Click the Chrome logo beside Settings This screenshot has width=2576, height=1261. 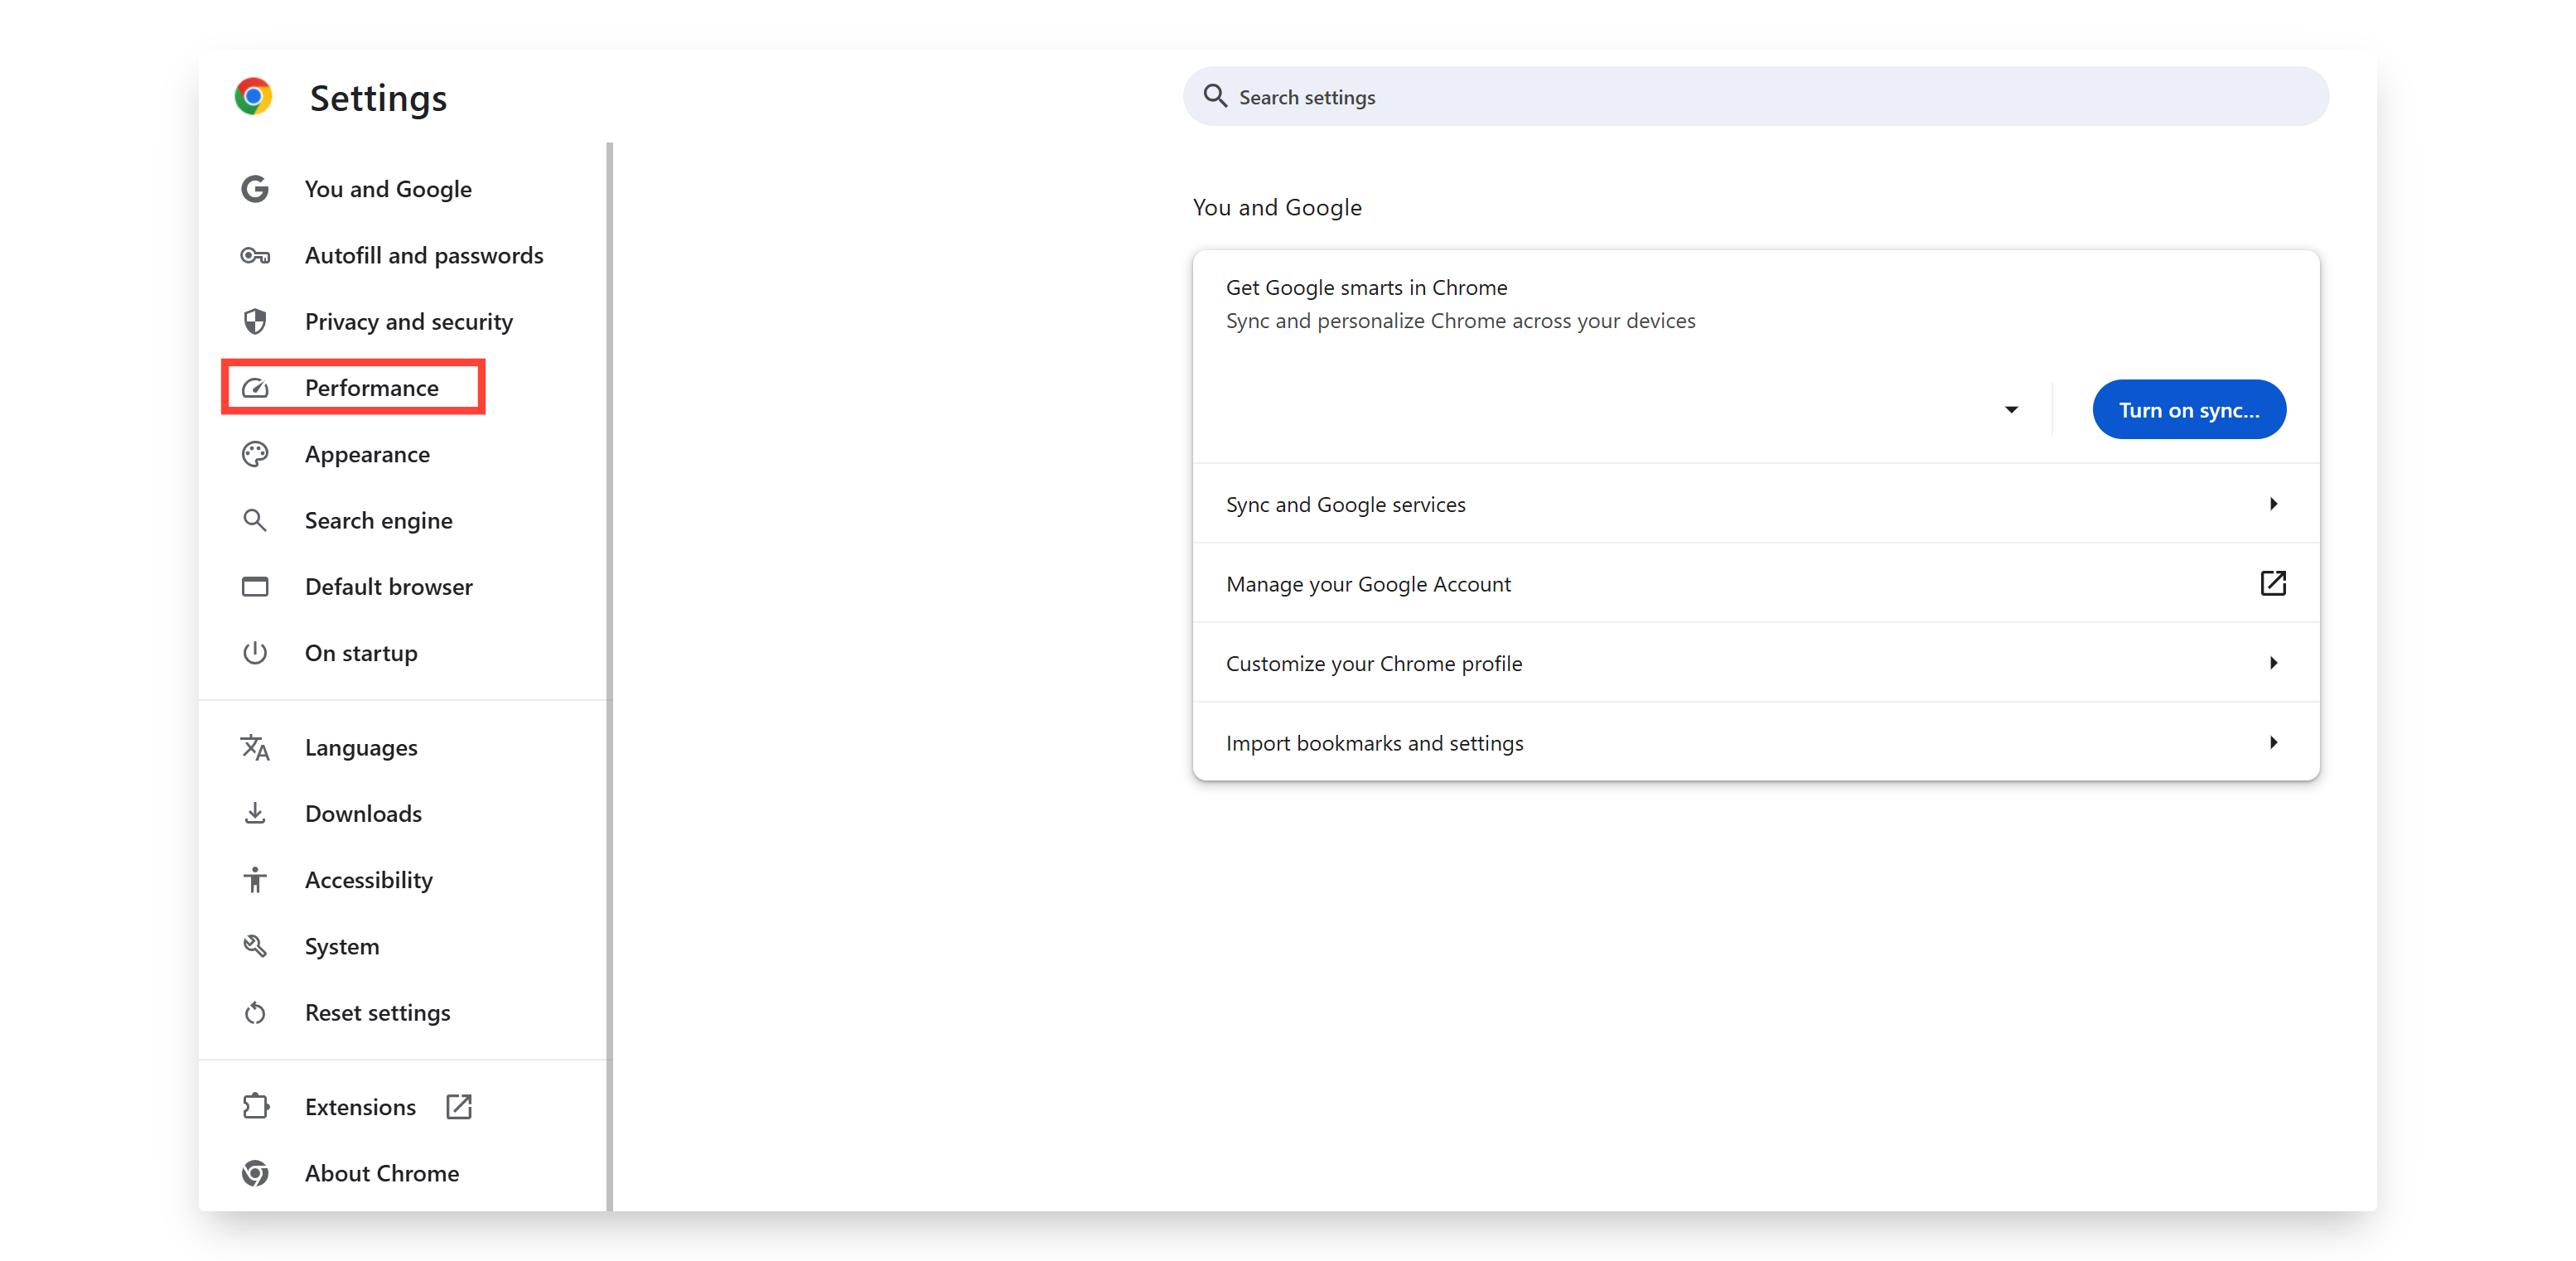point(253,97)
